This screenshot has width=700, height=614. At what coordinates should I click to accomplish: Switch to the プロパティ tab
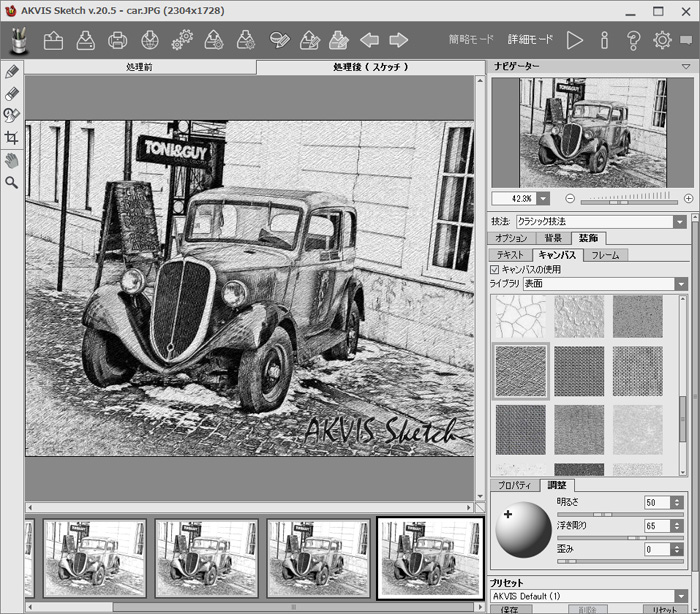(x=515, y=485)
